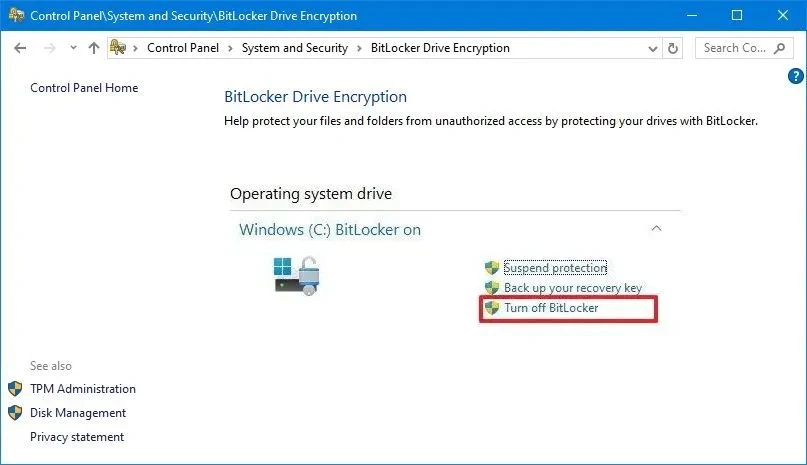Click Turn off BitLocker link
The image size is (807, 465).
click(x=551, y=308)
